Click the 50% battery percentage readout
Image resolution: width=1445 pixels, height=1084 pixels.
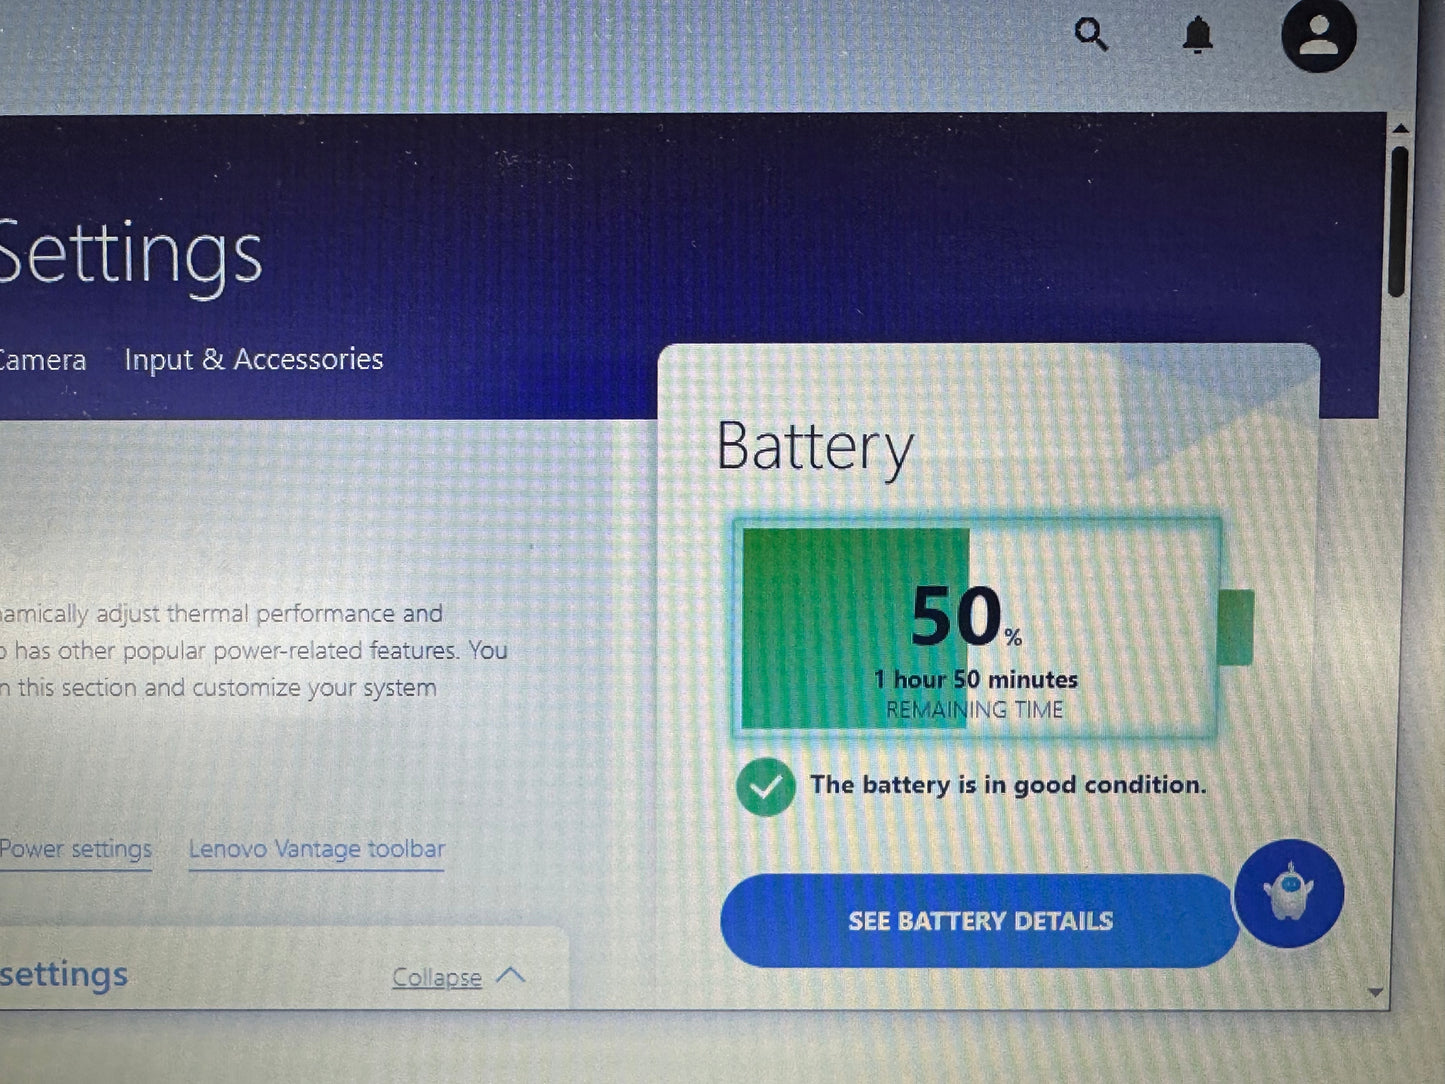pyautogui.click(x=965, y=617)
